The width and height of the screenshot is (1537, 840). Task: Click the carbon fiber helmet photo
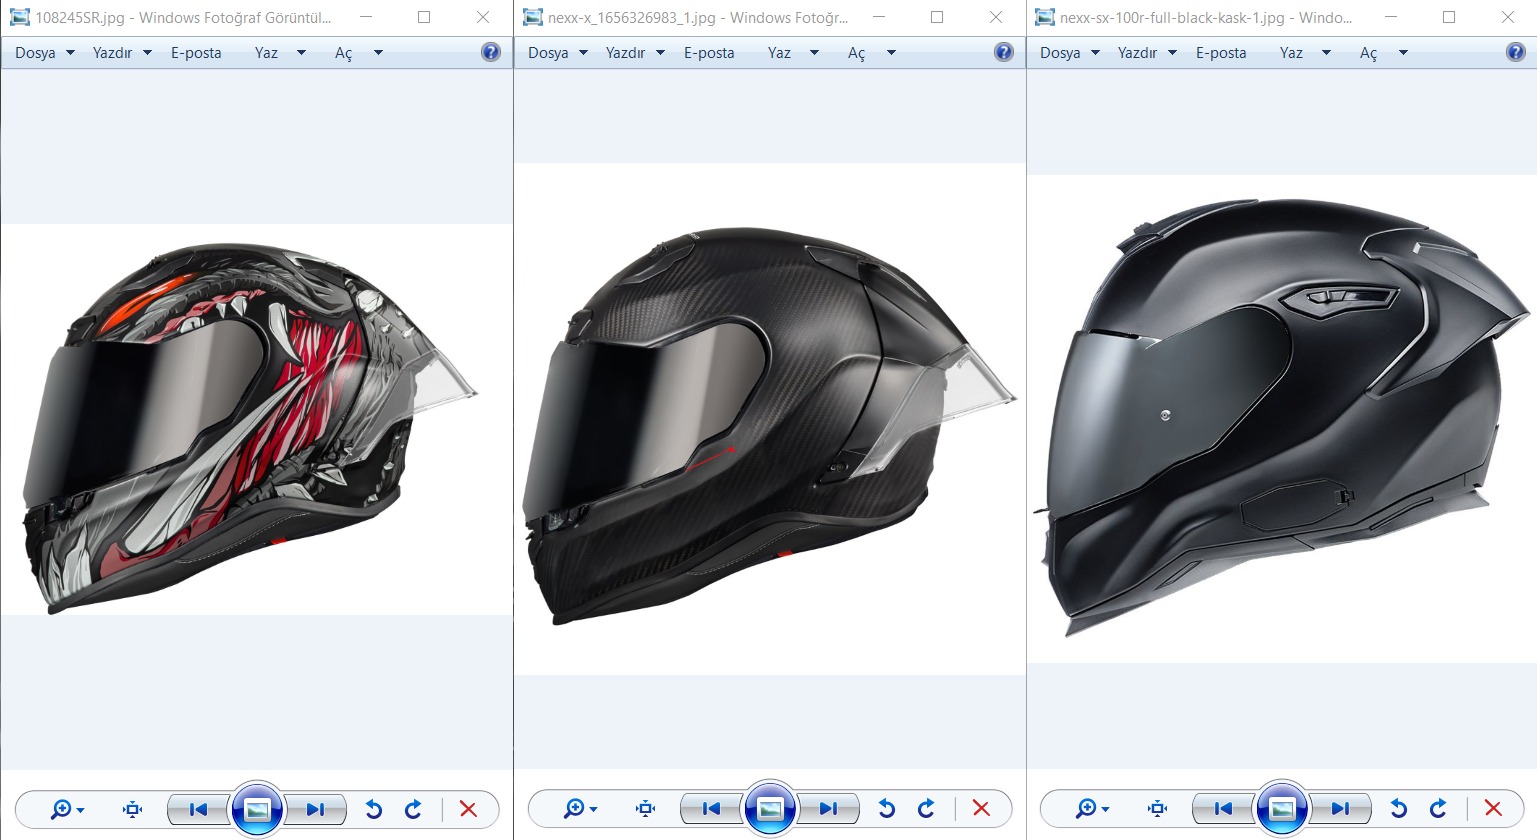769,427
